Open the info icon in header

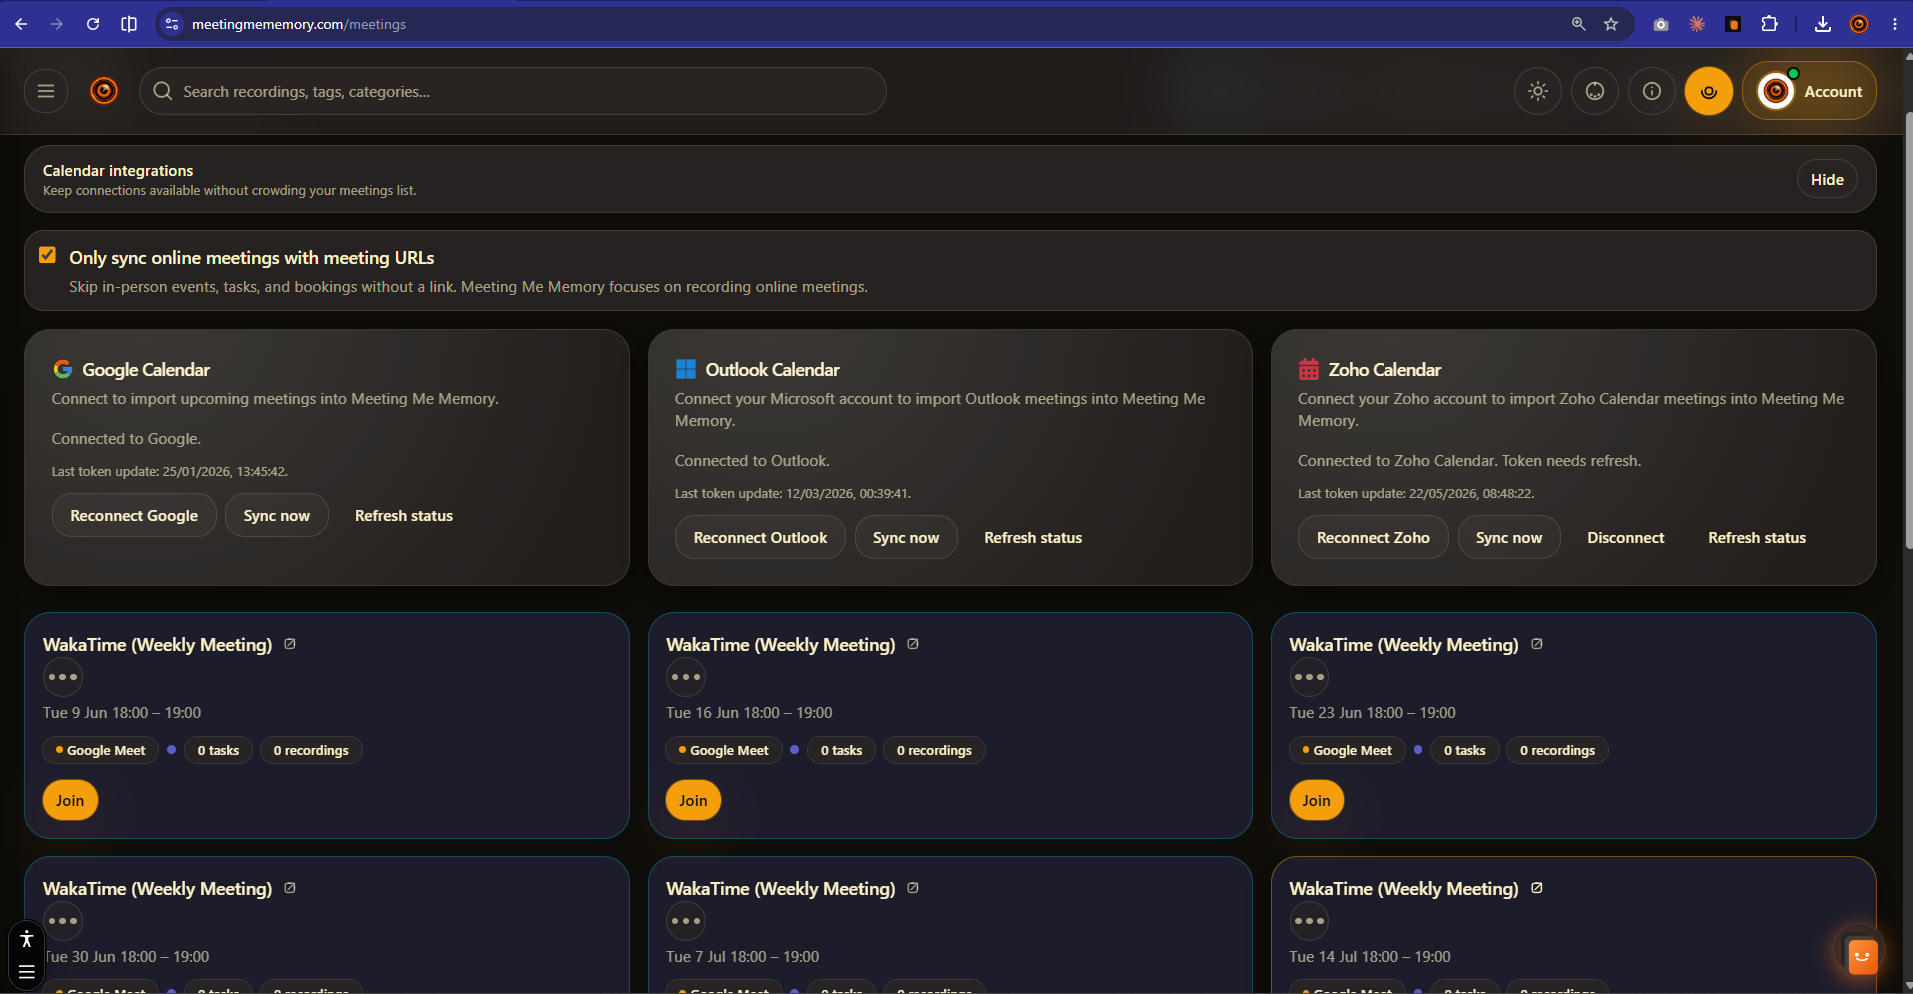(x=1652, y=91)
